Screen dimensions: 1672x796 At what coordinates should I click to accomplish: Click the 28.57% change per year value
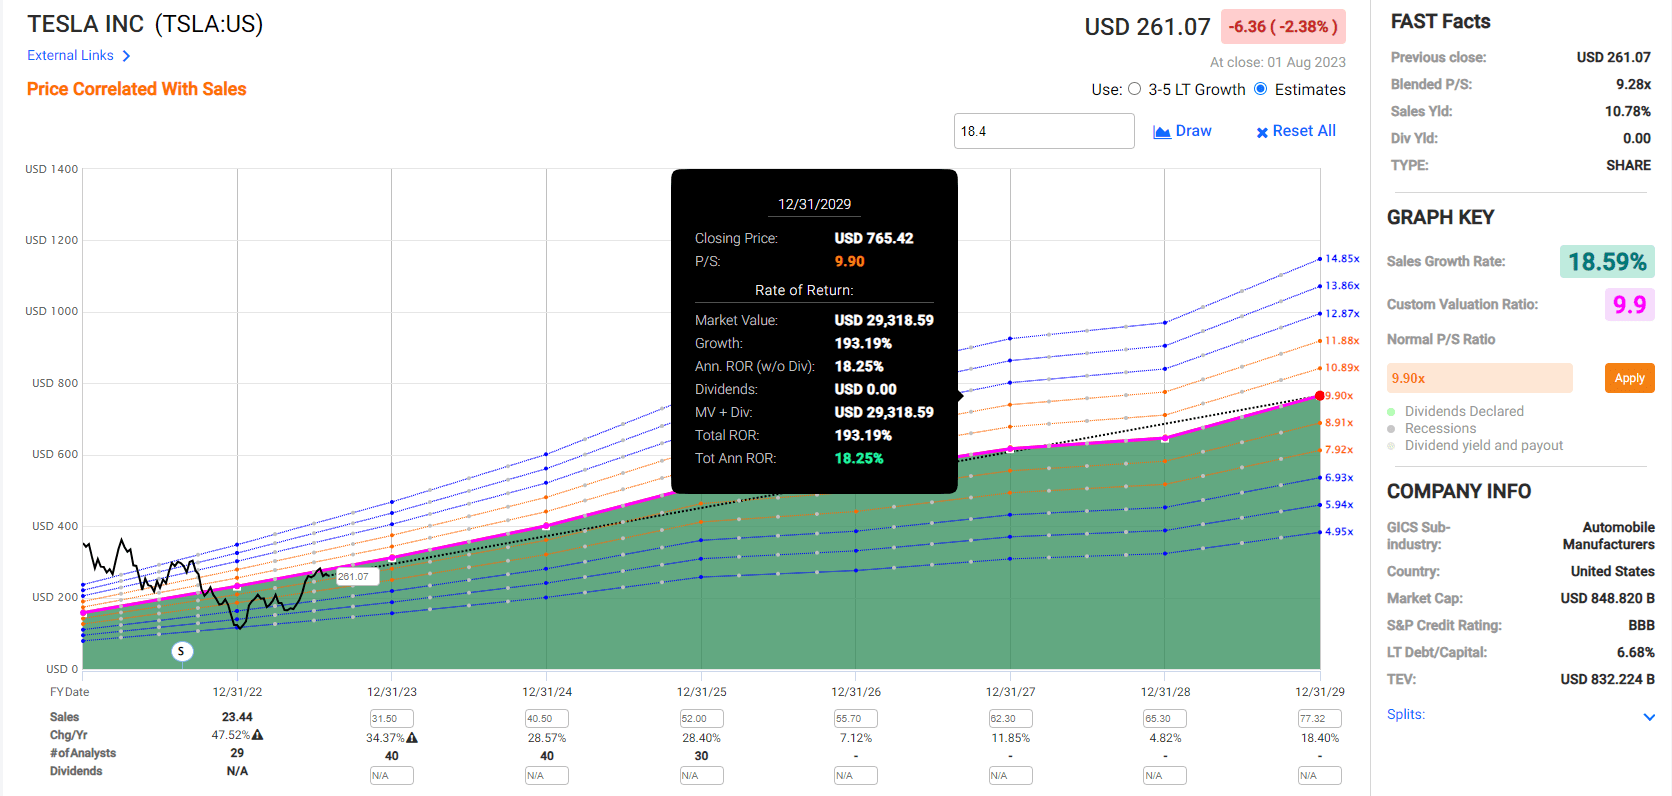547,738
